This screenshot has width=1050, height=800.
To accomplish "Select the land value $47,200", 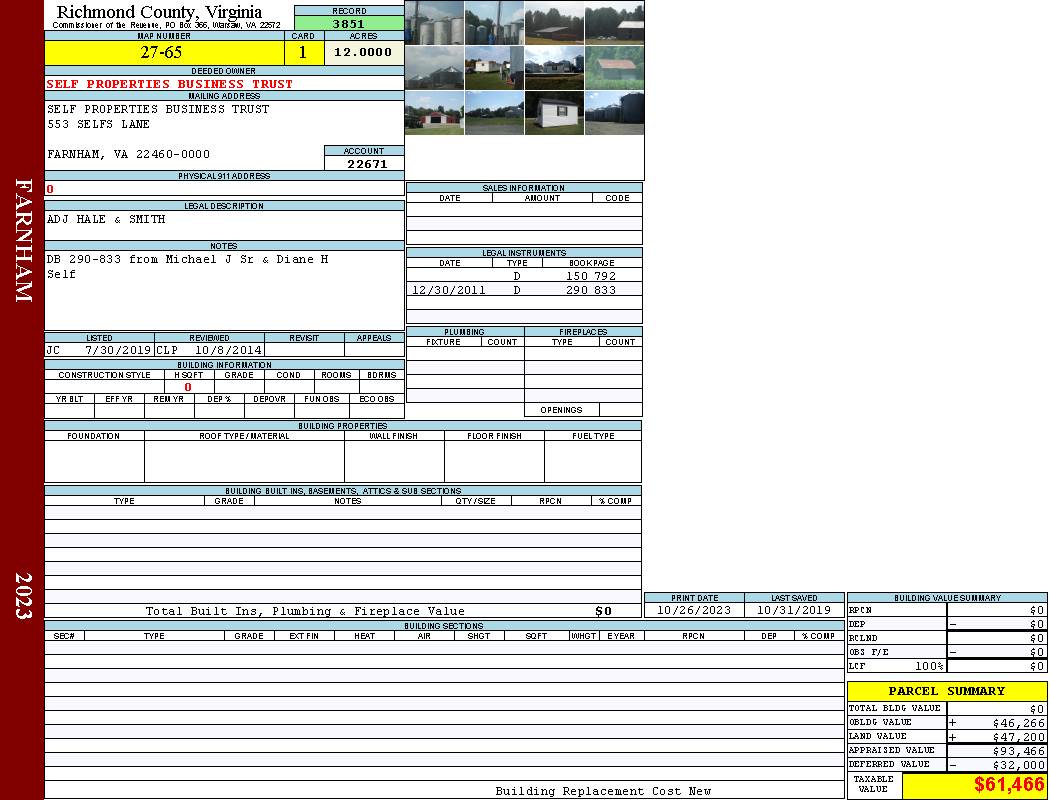I will coord(1019,737).
